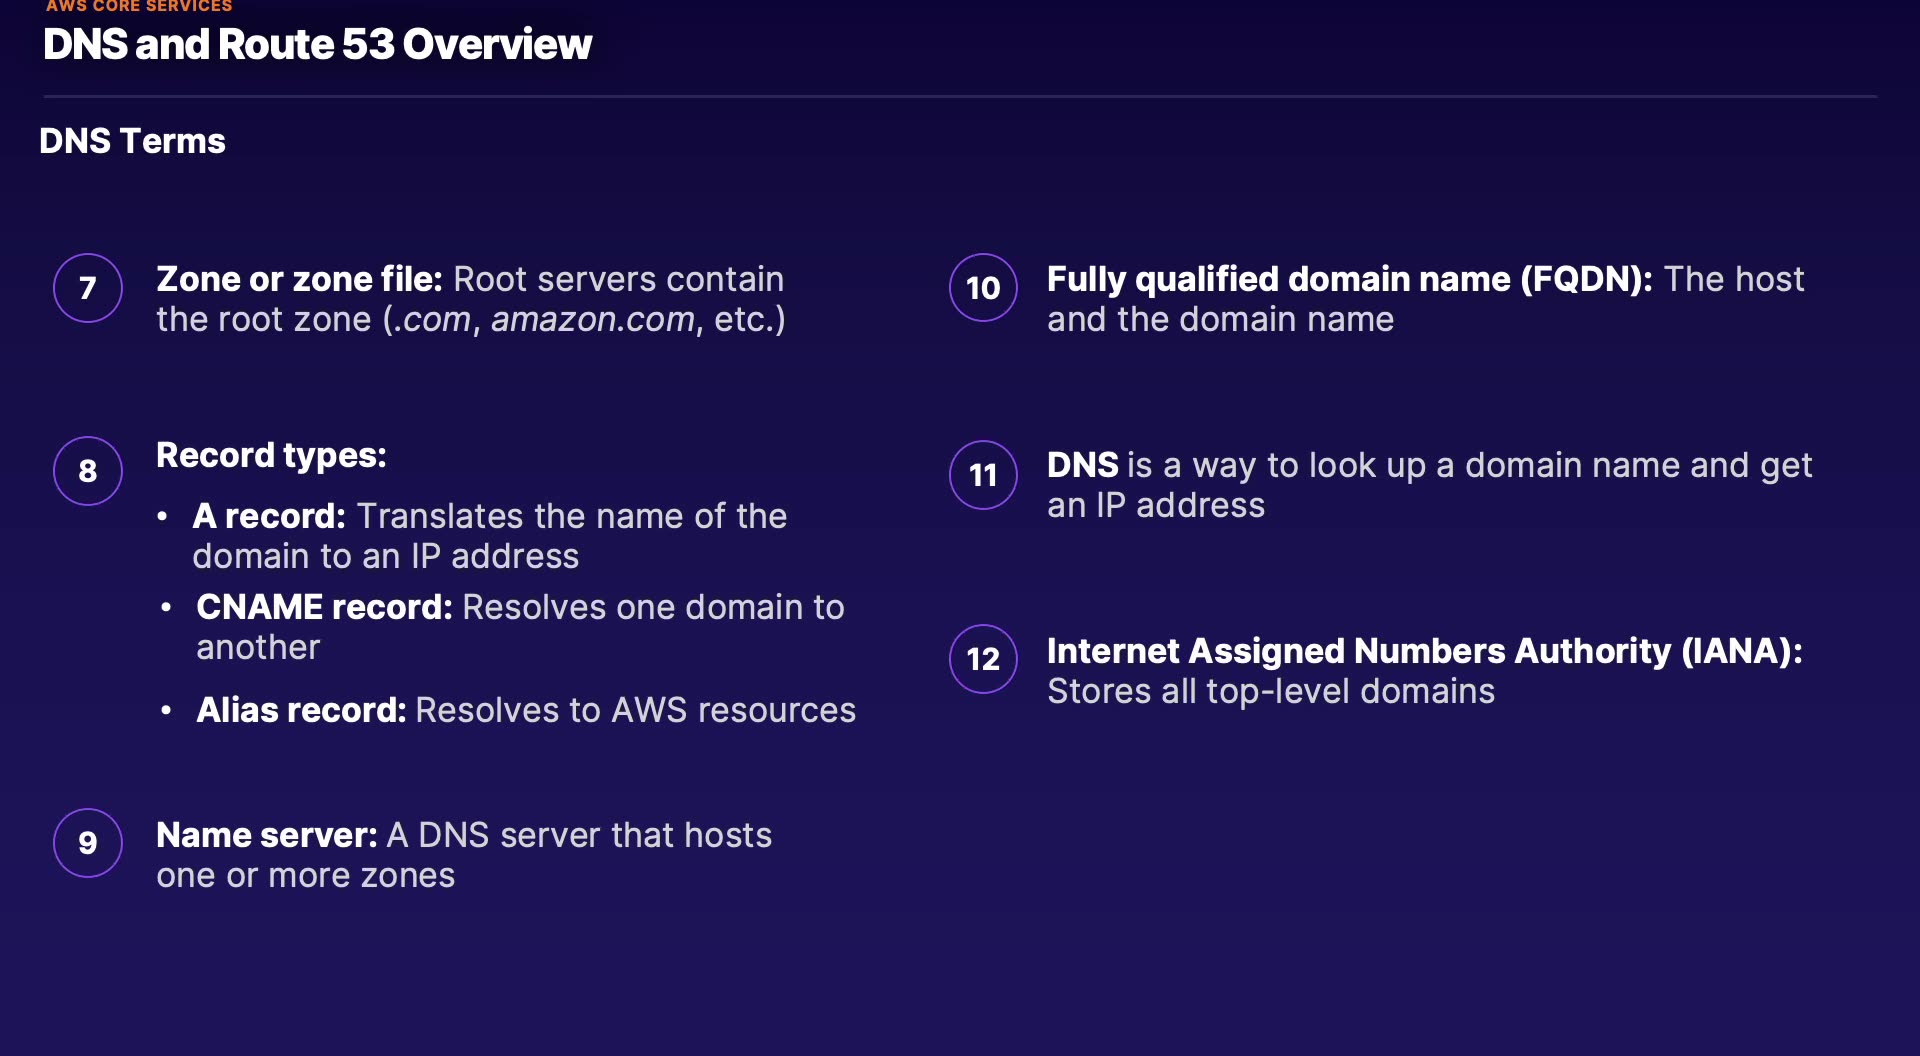Click the bold 'DNS' word in item 11

pyautogui.click(x=1082, y=465)
